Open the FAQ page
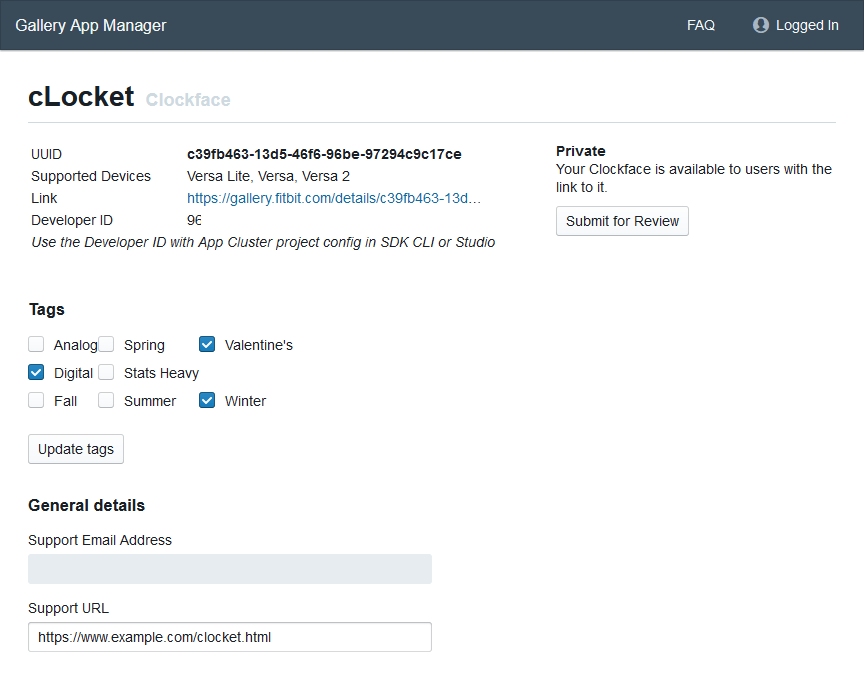The height and width of the screenshot is (687, 864). point(700,25)
